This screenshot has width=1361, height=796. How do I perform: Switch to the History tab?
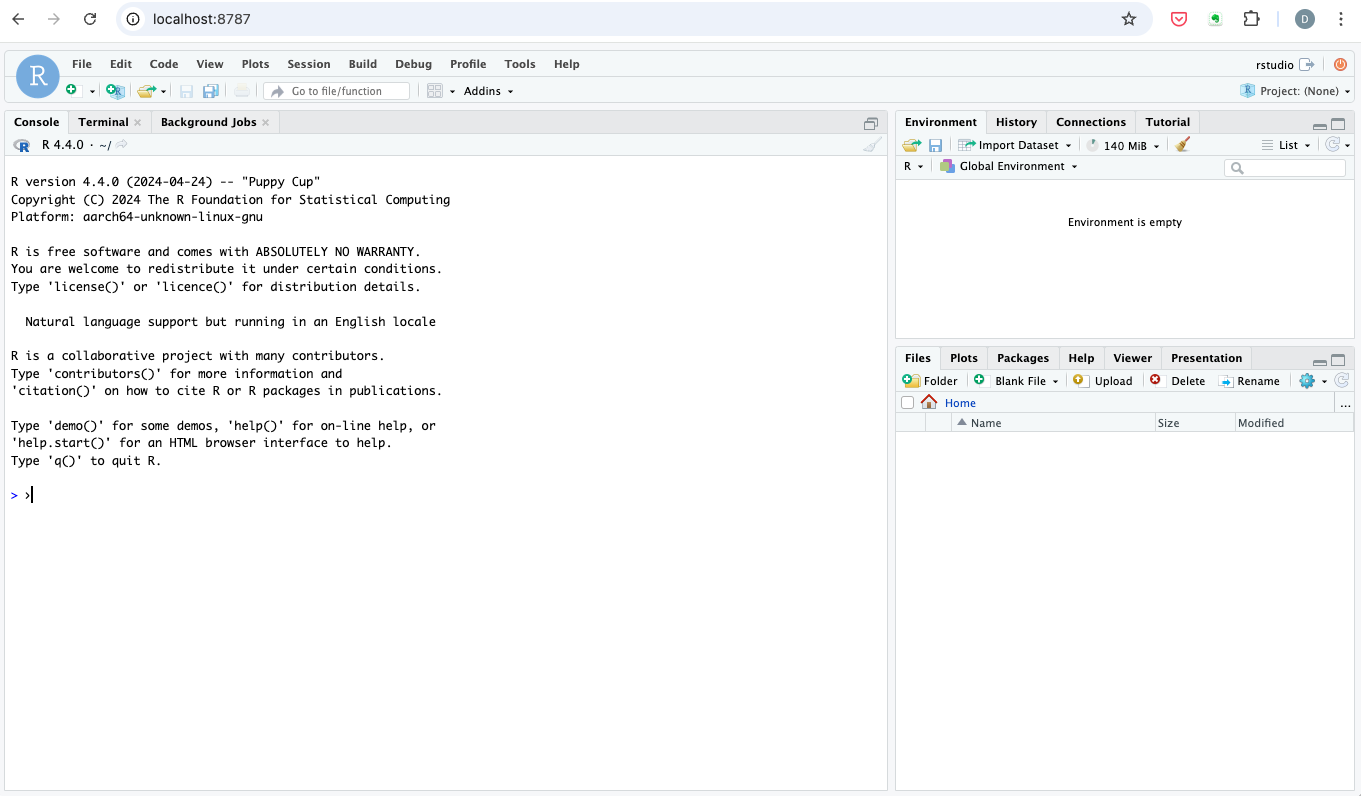click(1016, 122)
